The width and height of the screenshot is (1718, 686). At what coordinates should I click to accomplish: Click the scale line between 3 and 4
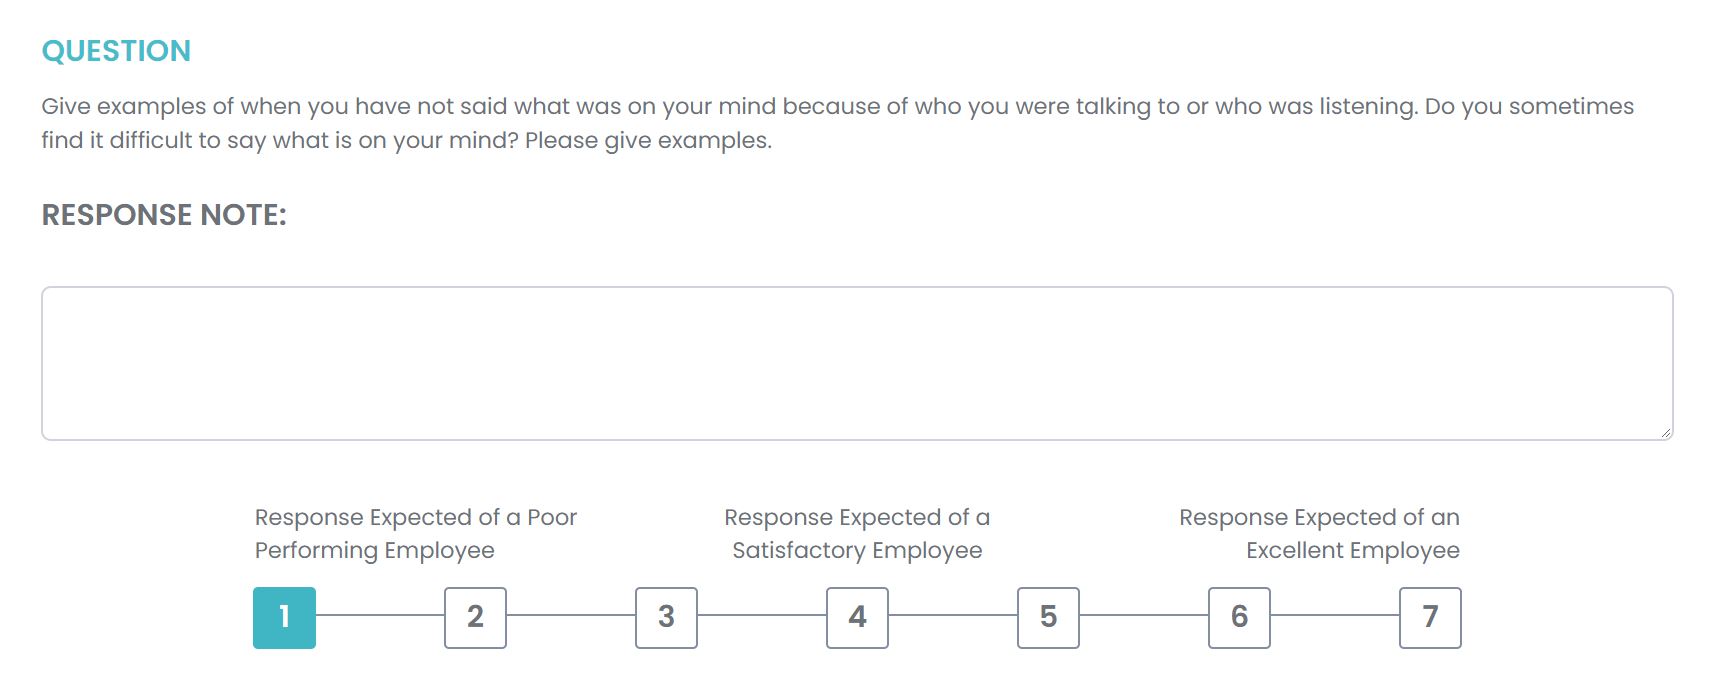pyautogui.click(x=762, y=615)
